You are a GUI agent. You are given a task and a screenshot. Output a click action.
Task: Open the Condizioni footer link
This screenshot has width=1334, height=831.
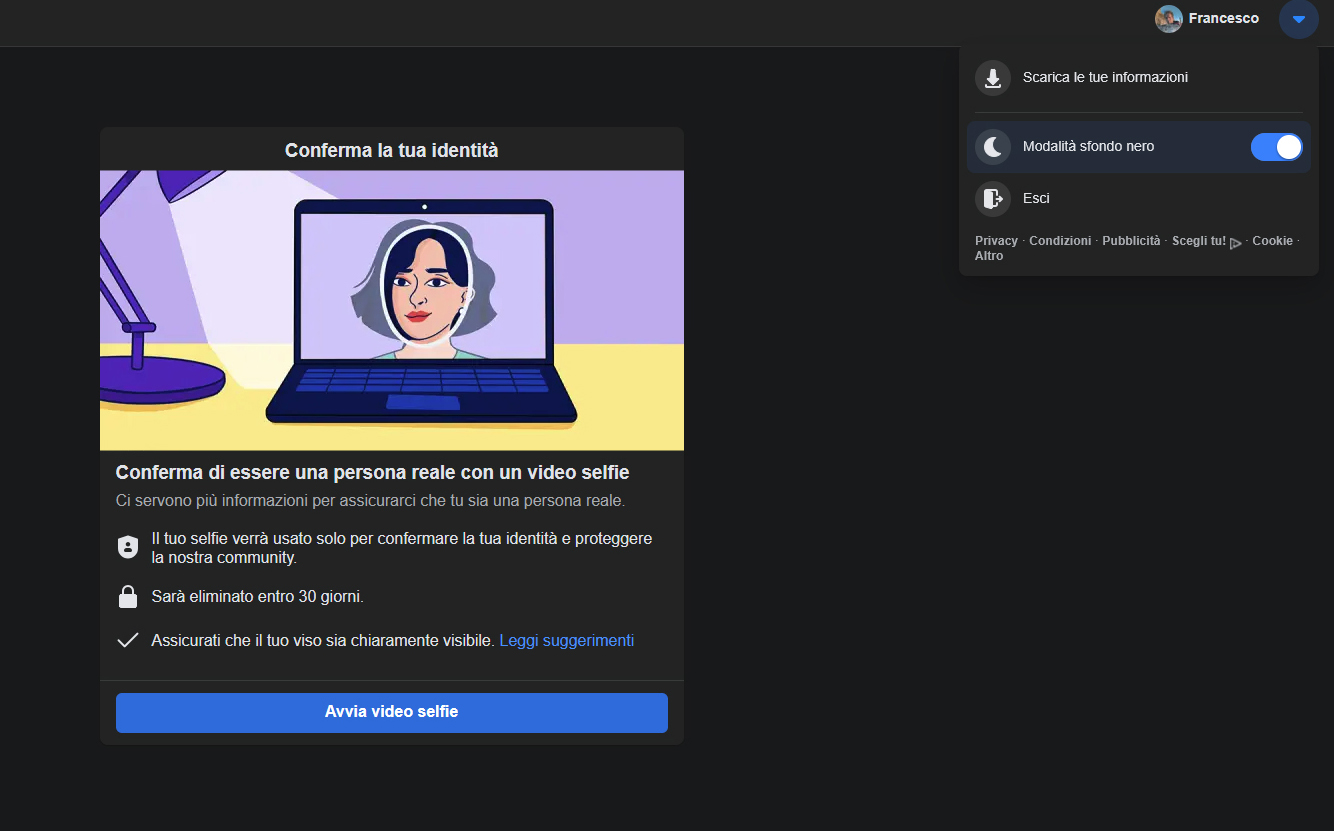[1060, 241]
